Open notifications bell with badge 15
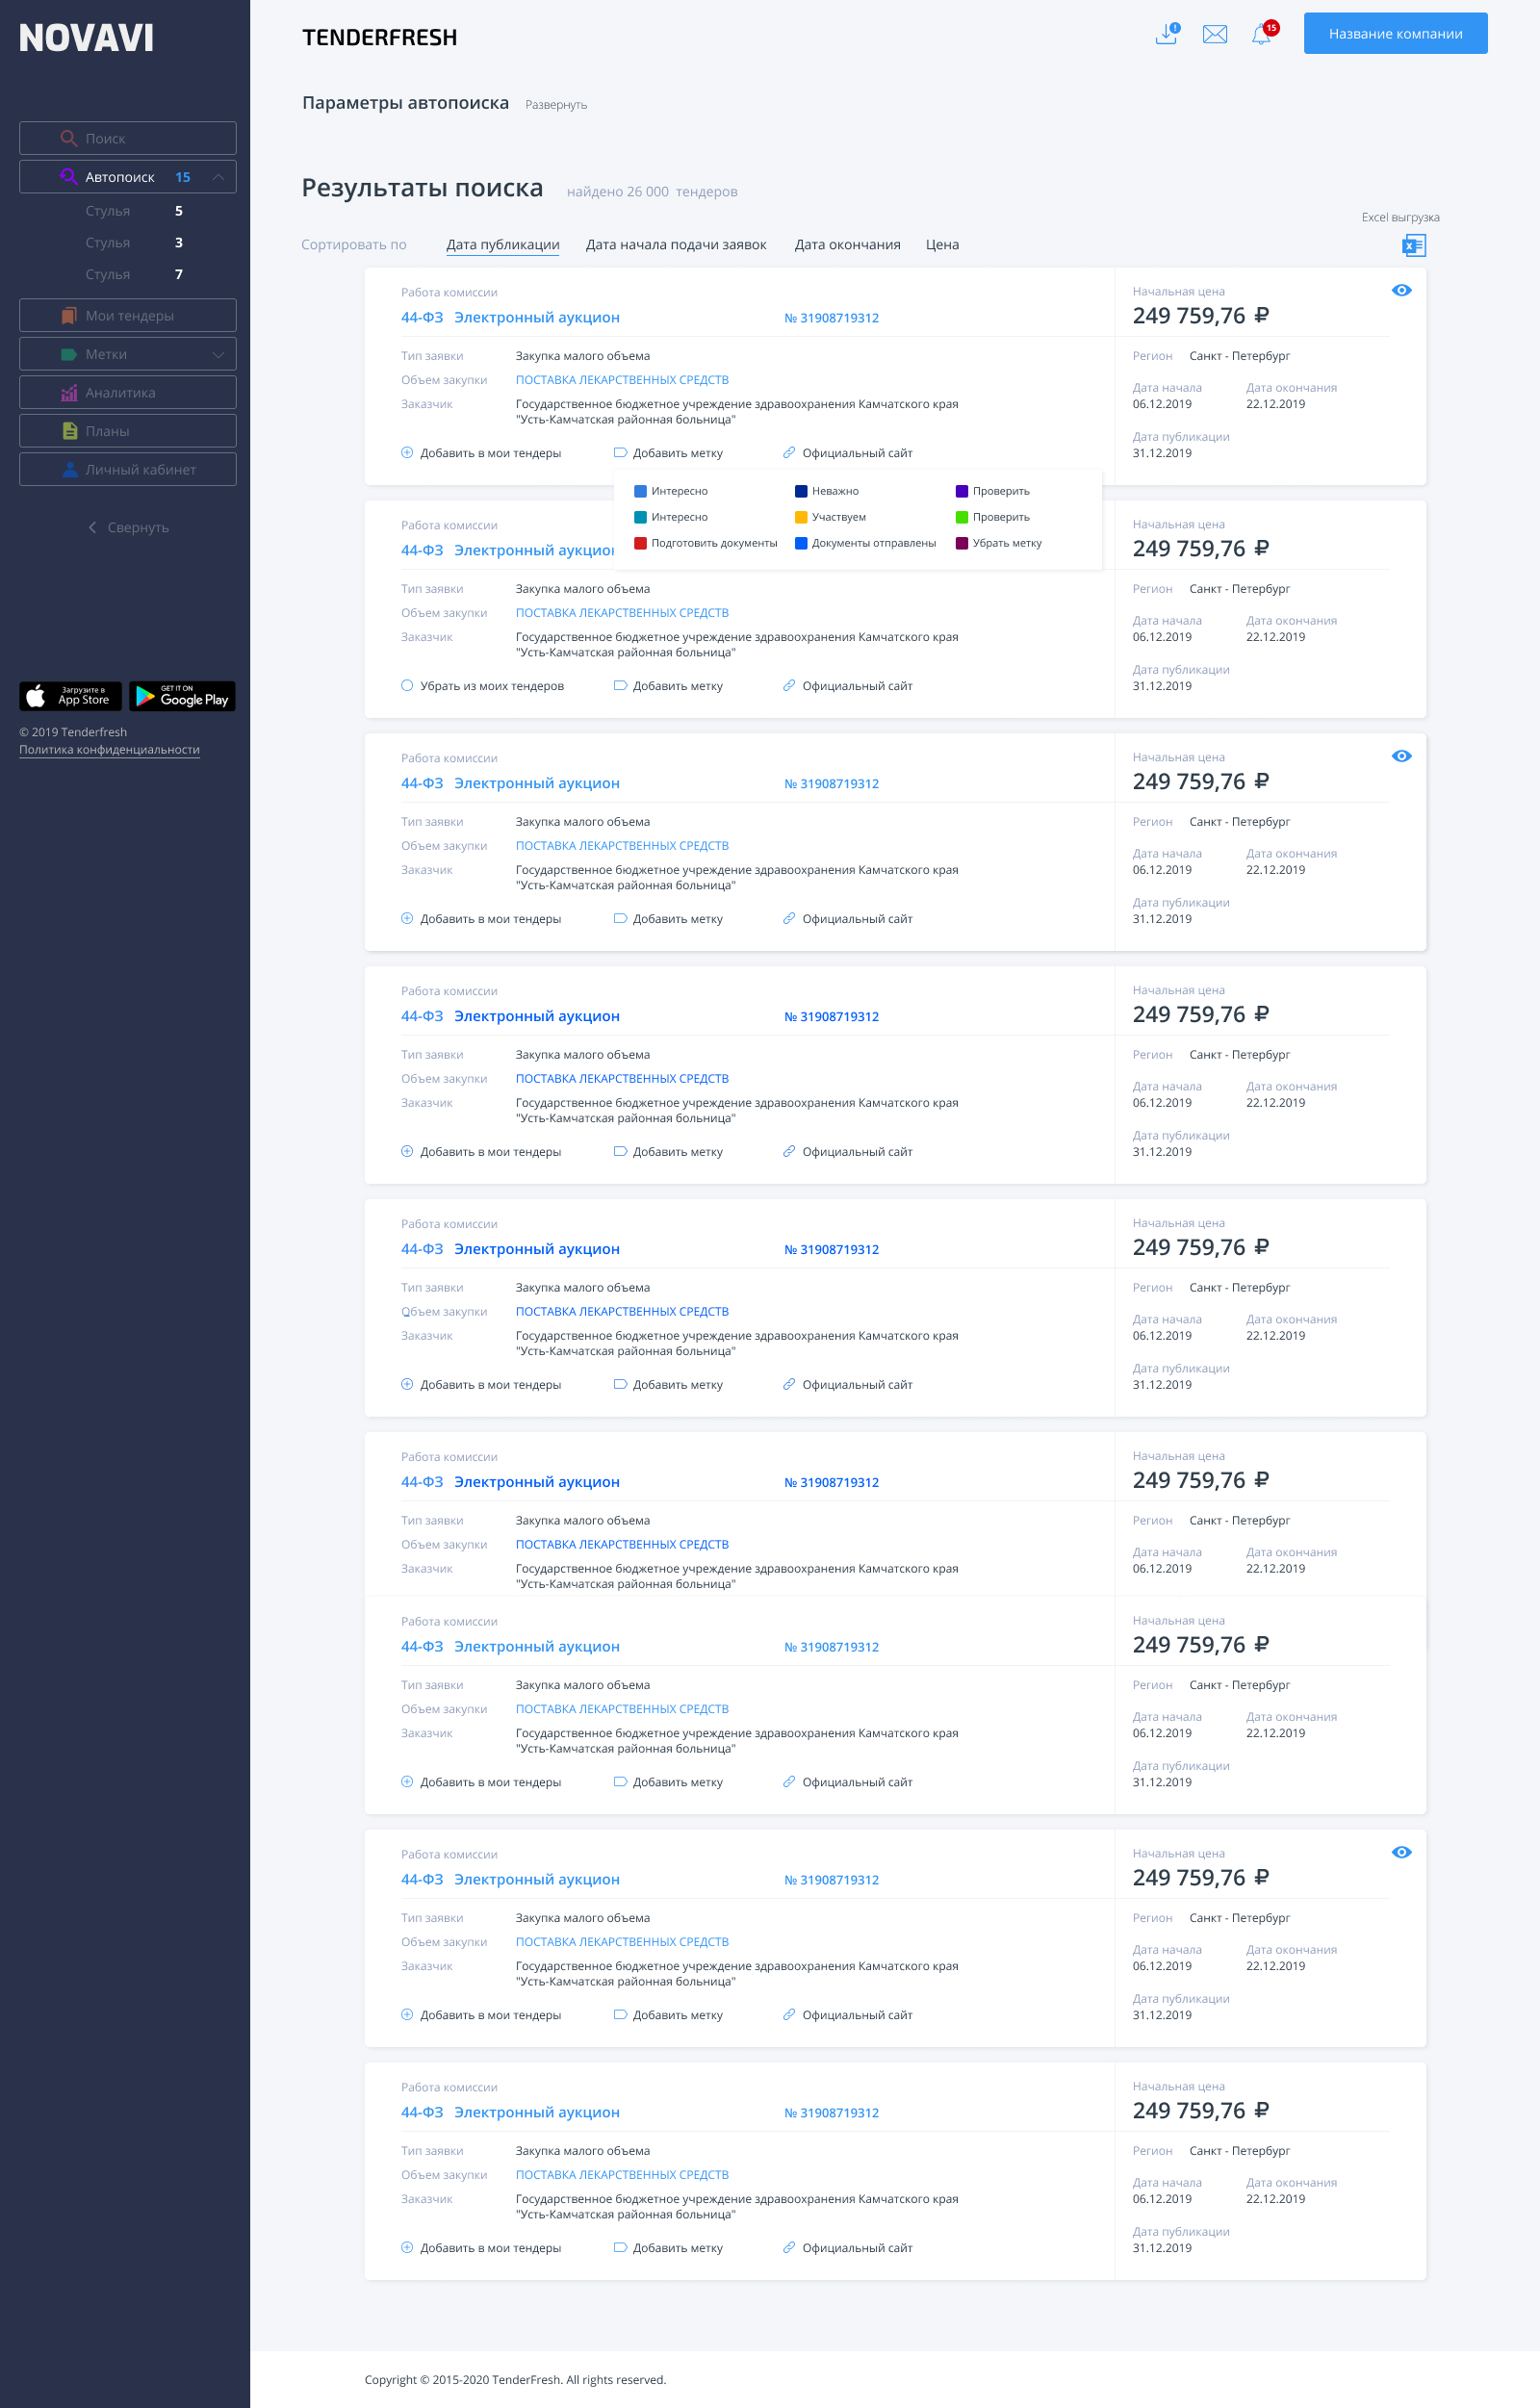Screen dimensions: 1540x2408 tap(1263, 33)
